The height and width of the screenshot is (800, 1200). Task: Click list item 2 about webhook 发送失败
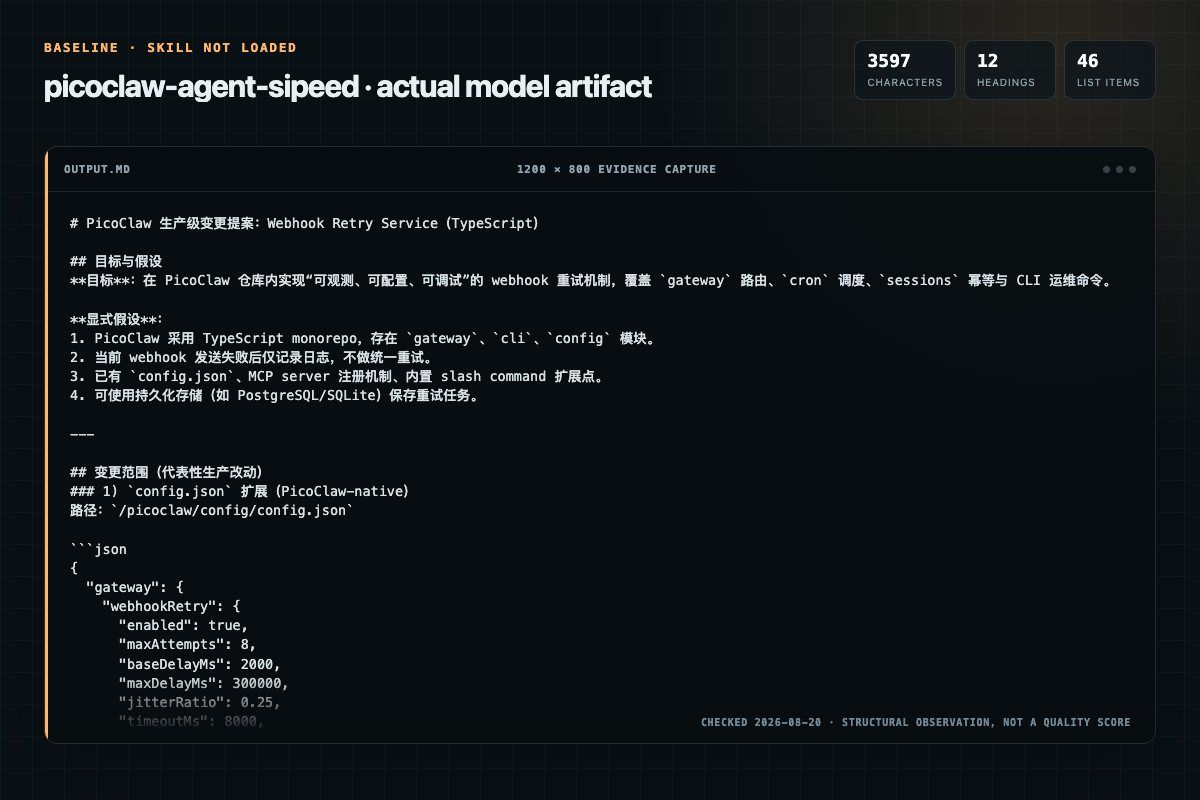click(x=251, y=357)
